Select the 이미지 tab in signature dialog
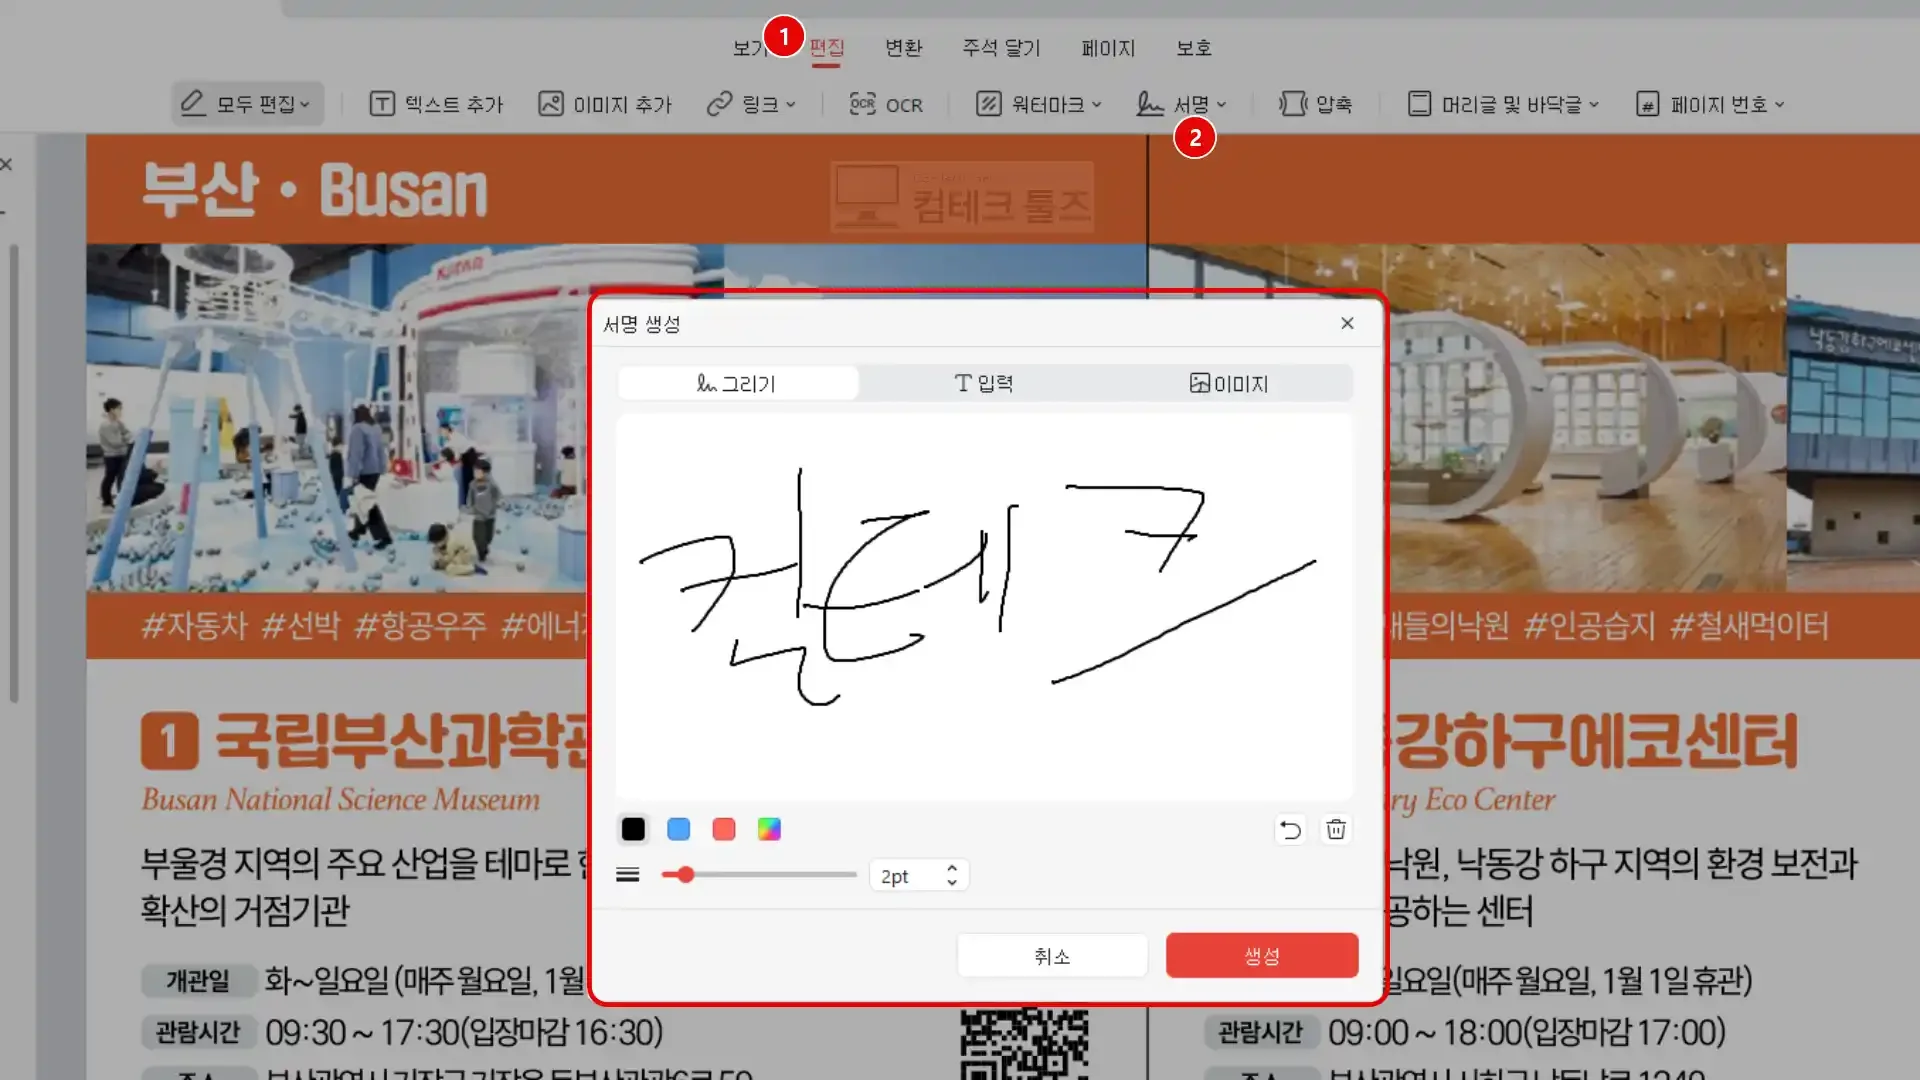The image size is (1920, 1080). (x=1229, y=383)
